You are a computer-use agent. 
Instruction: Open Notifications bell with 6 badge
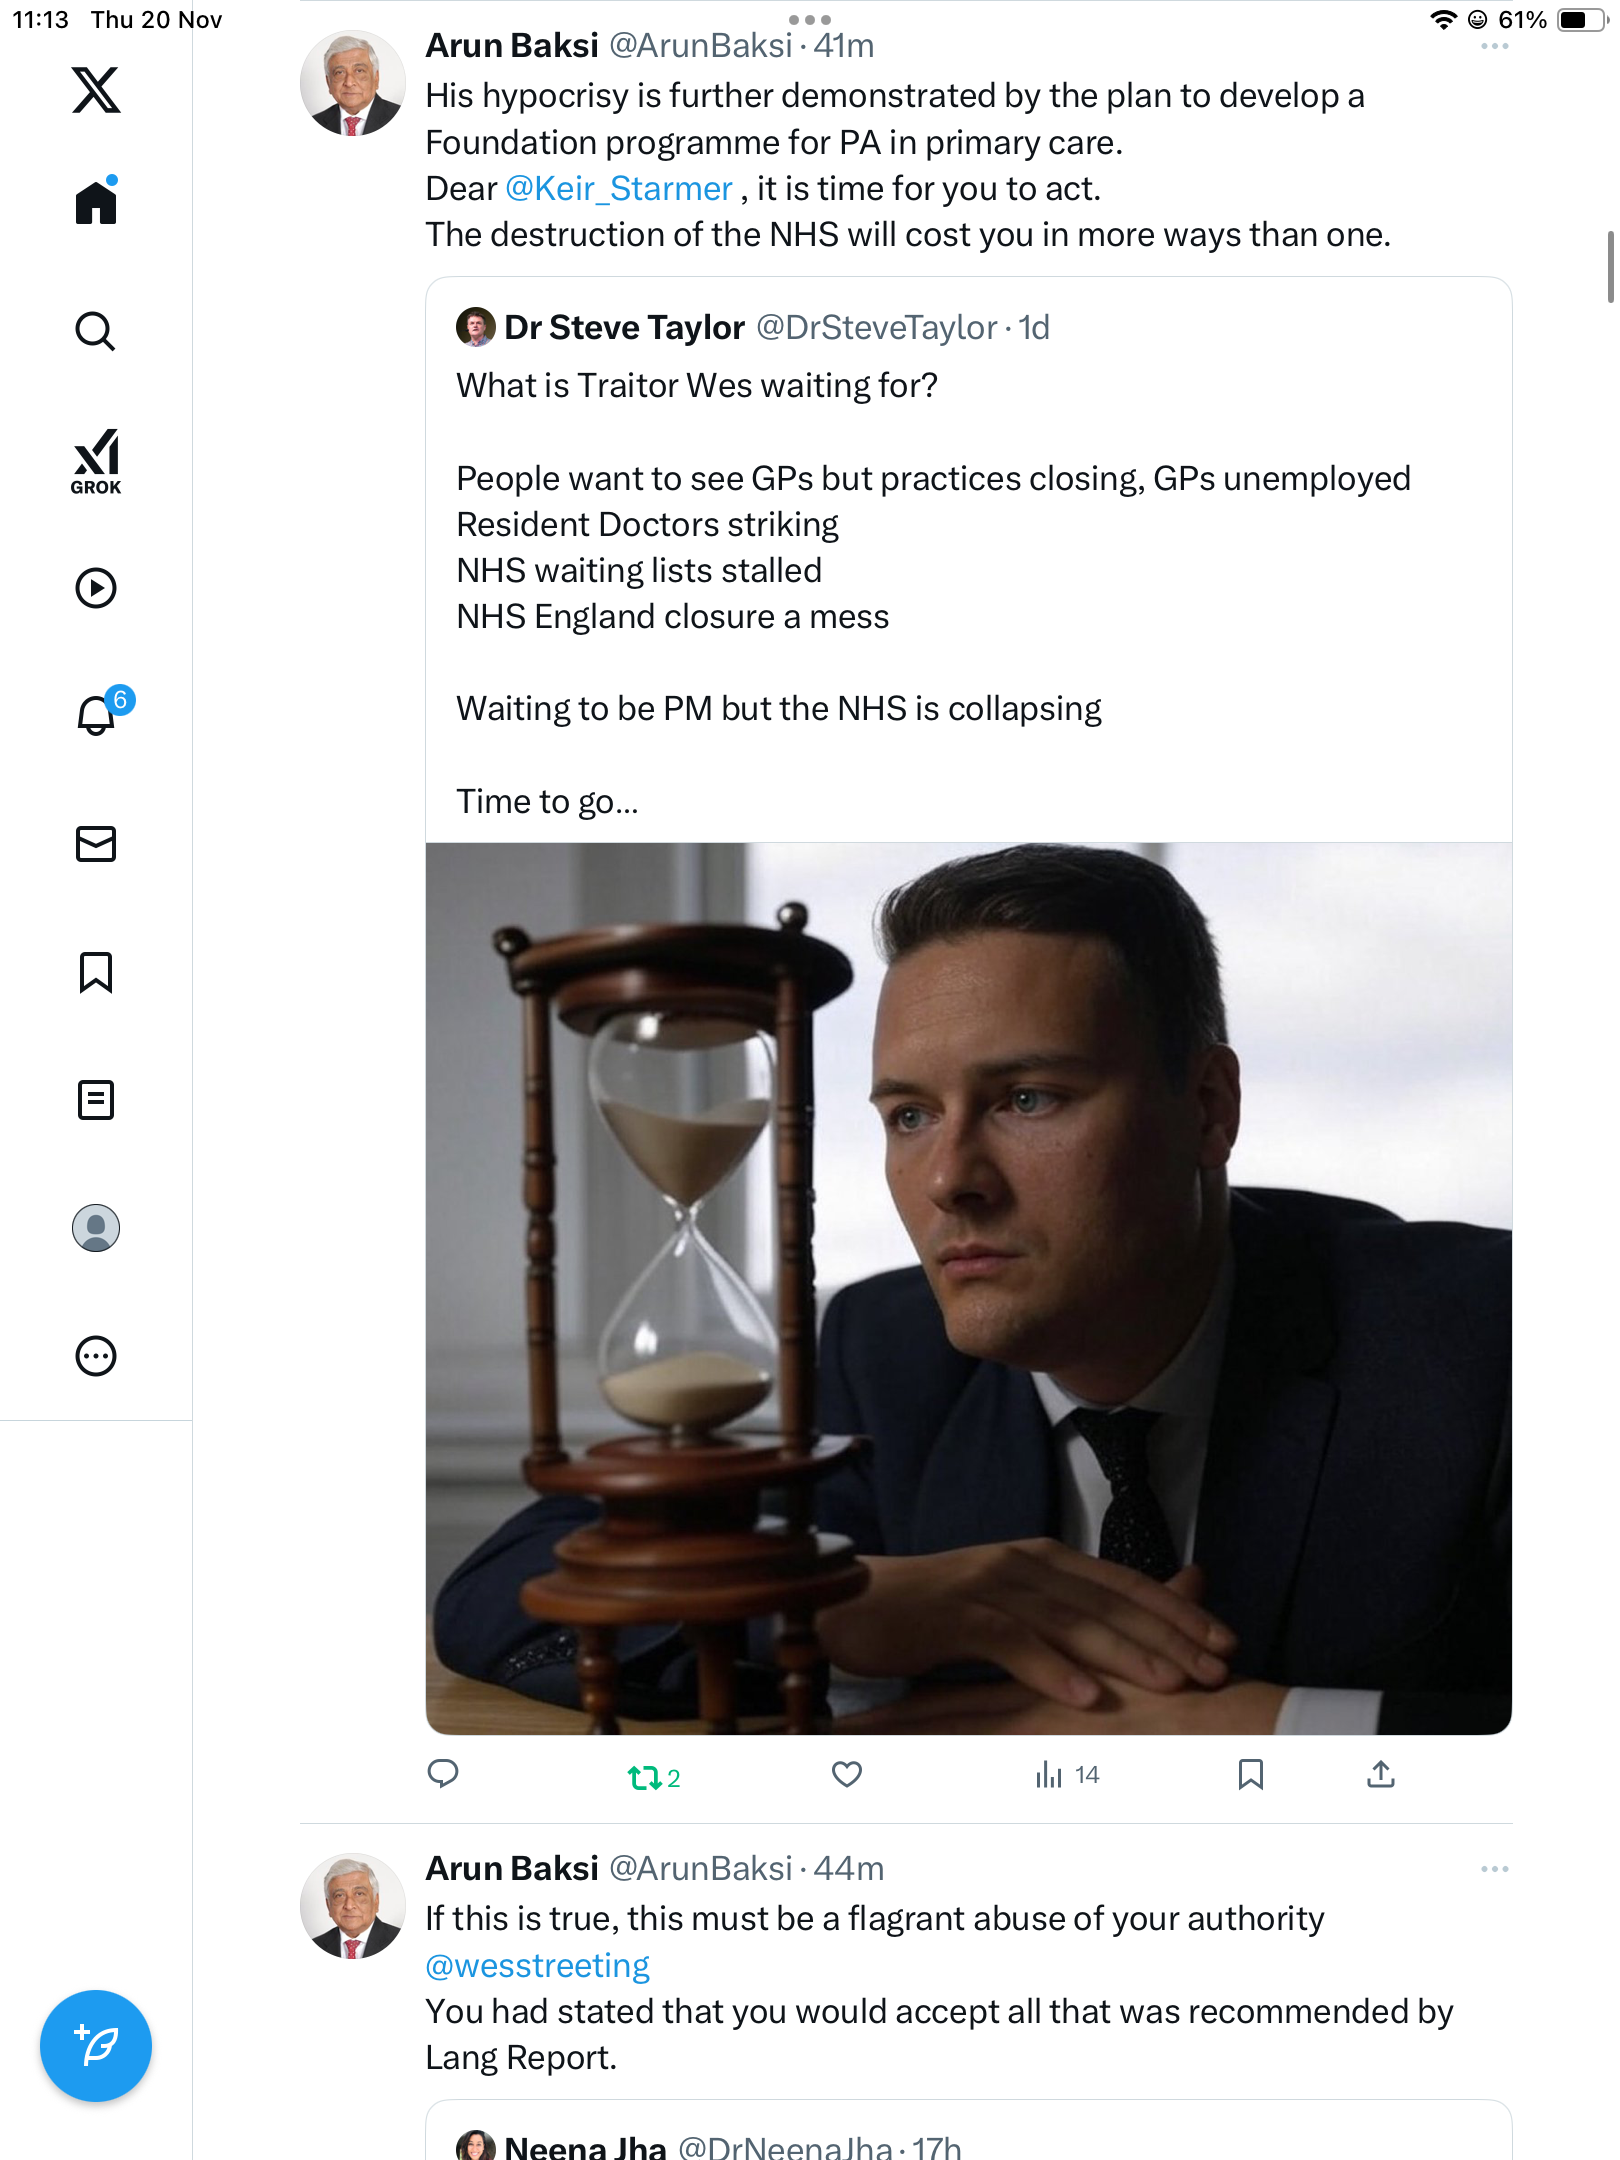point(96,715)
